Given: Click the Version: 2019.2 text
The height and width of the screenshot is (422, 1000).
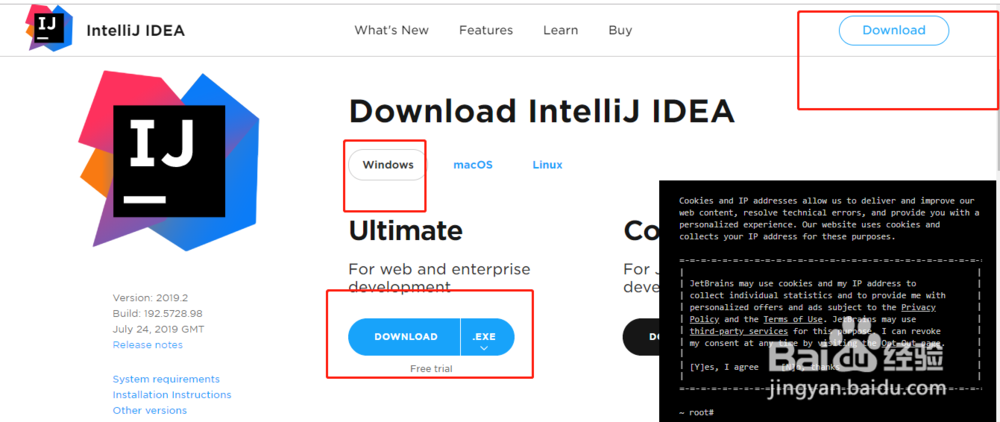Looking at the screenshot, I should (151, 298).
